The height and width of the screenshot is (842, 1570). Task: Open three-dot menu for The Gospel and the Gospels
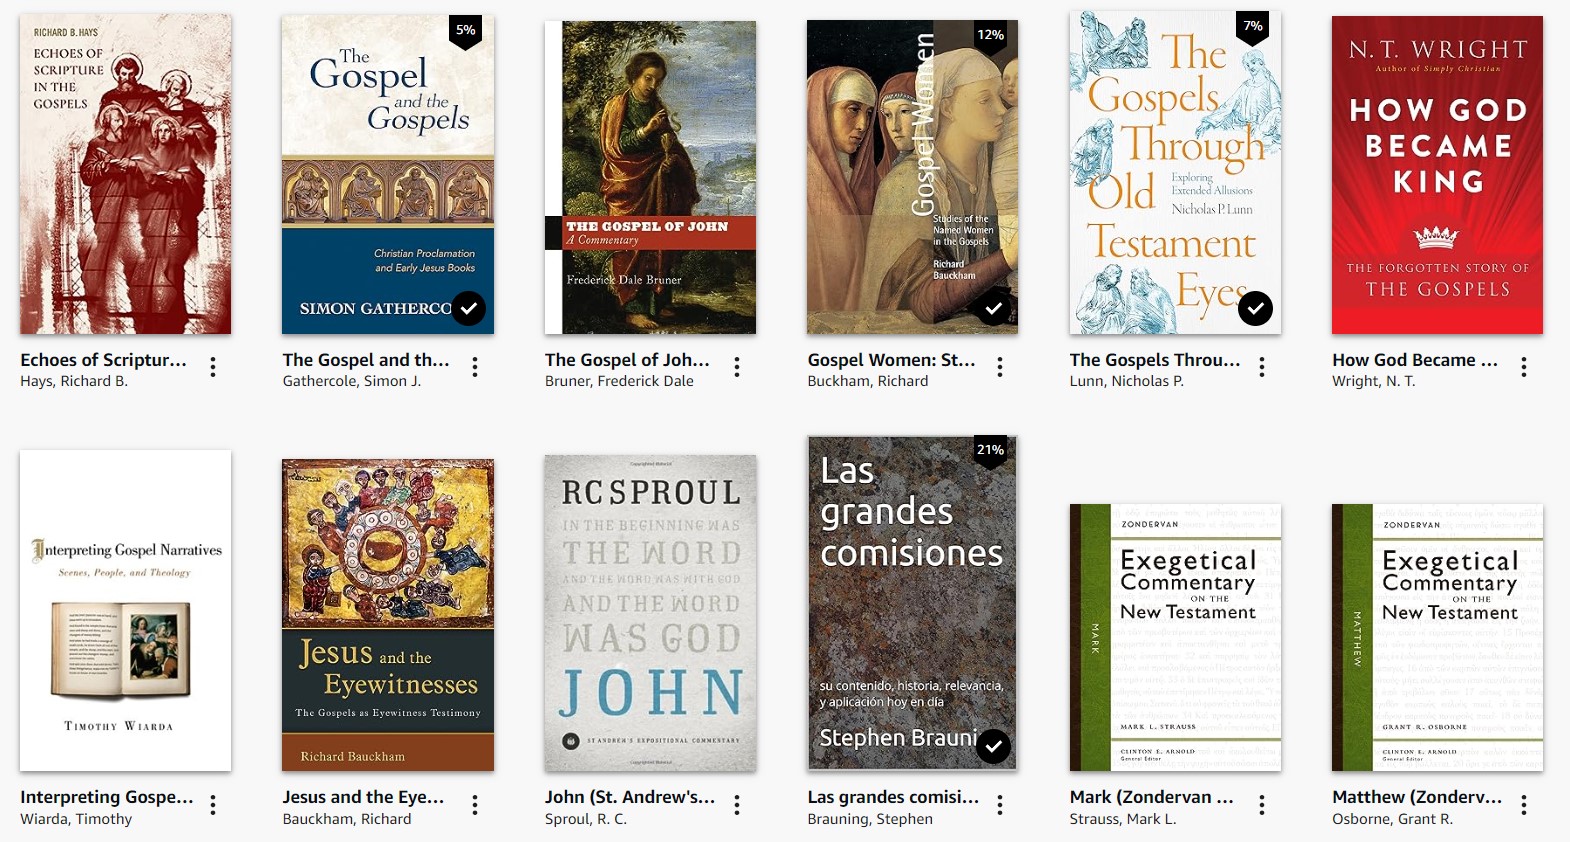click(475, 367)
